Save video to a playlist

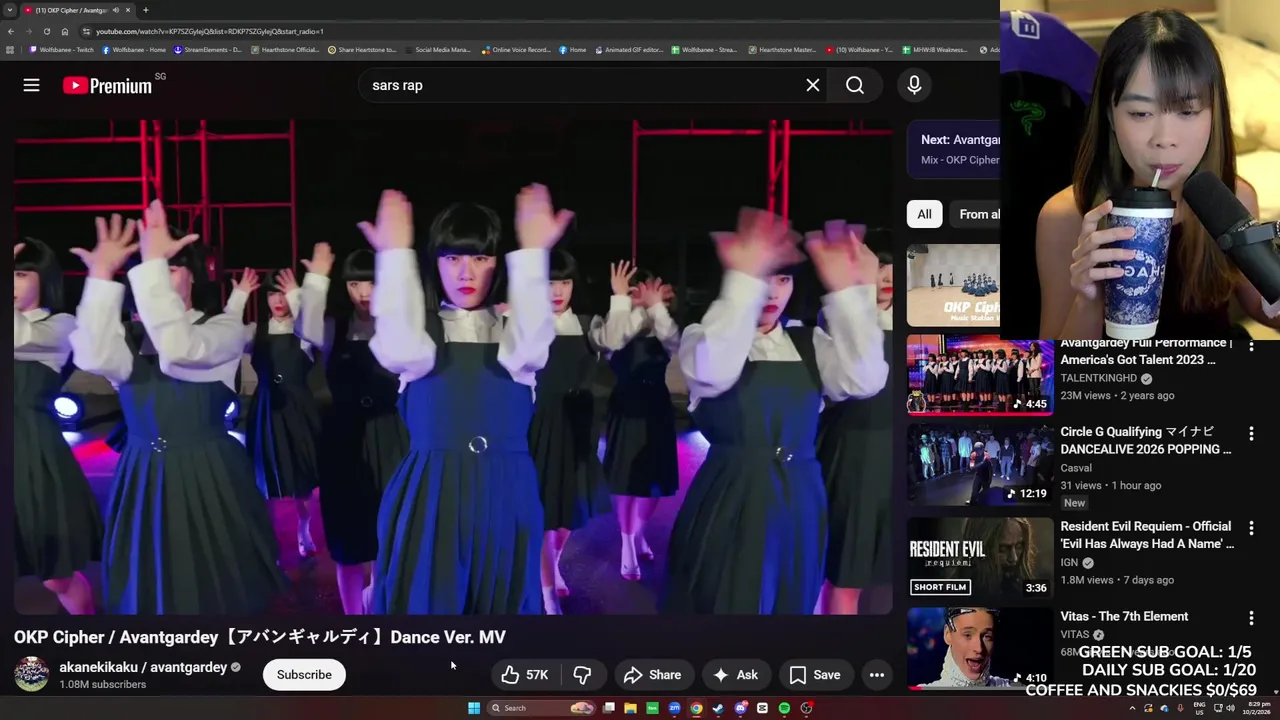815,675
